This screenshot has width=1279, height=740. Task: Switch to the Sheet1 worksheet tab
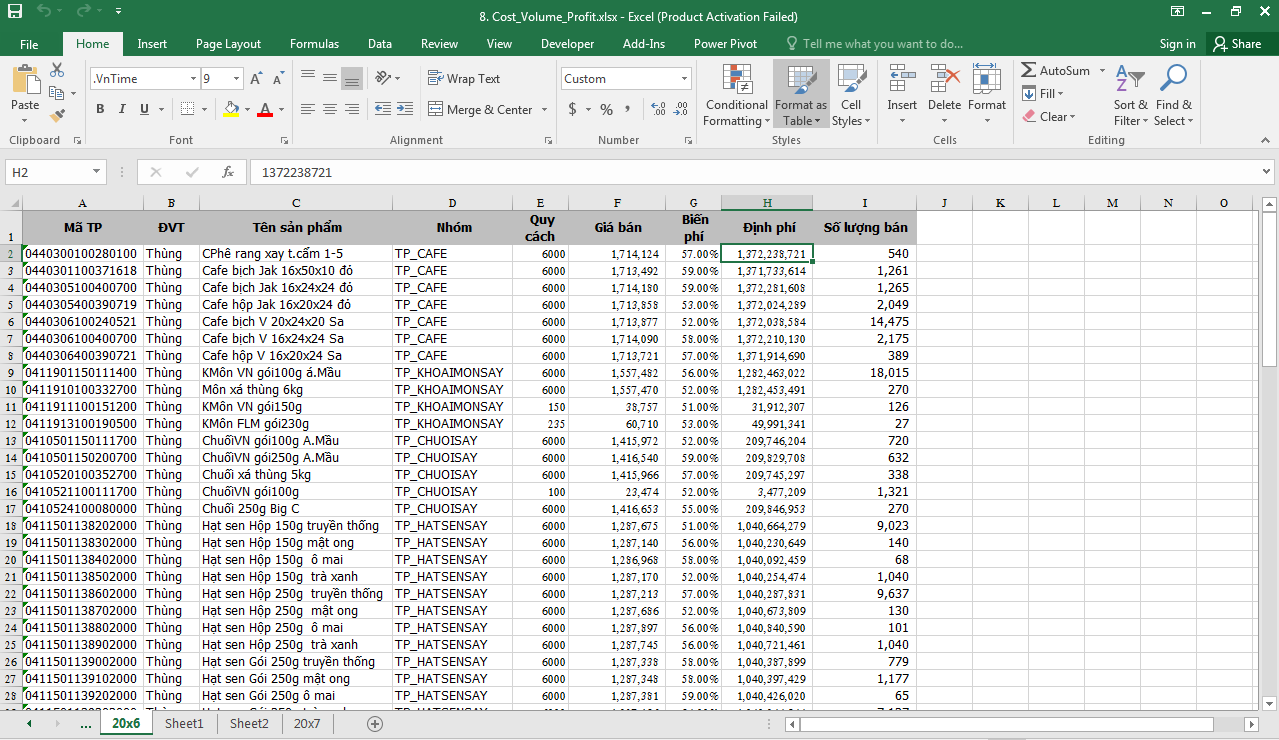tap(184, 723)
